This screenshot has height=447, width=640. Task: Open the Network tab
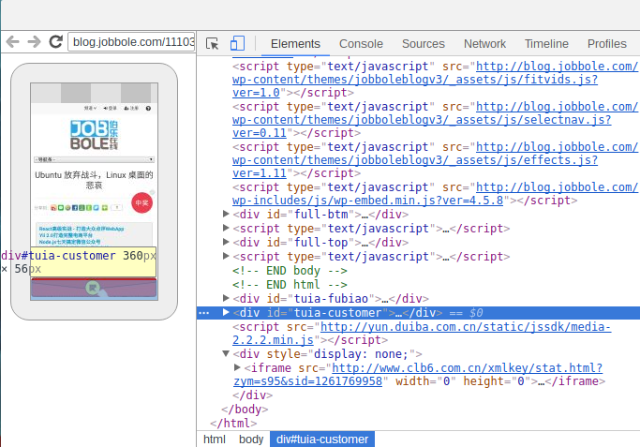coord(484,44)
